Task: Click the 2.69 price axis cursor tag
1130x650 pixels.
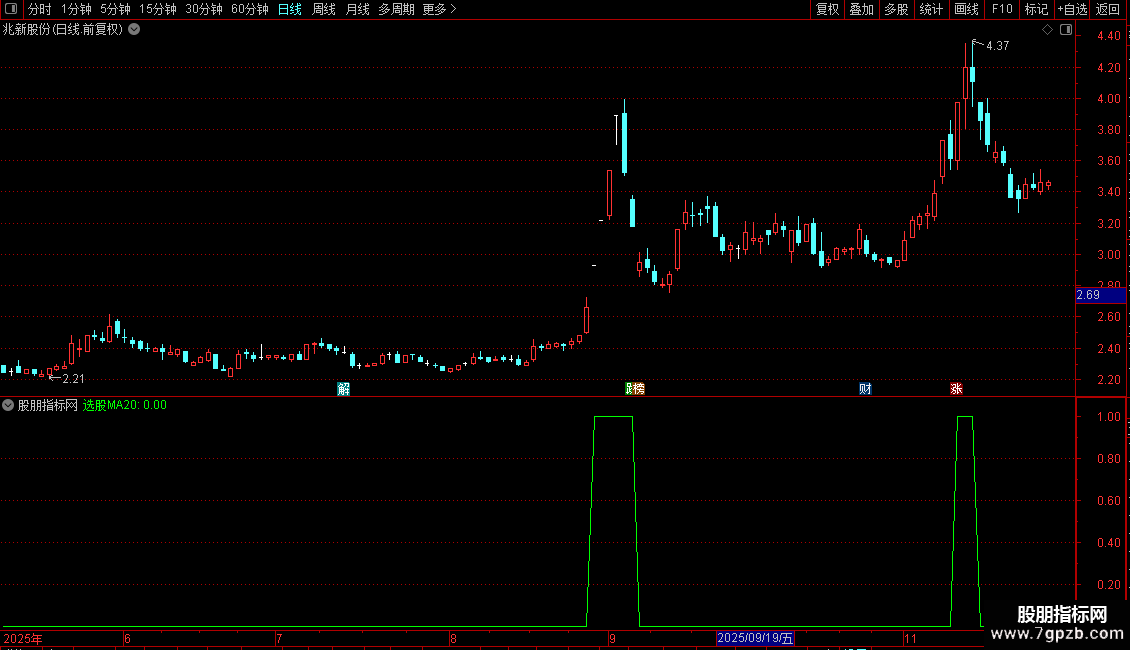Action: [1100, 295]
